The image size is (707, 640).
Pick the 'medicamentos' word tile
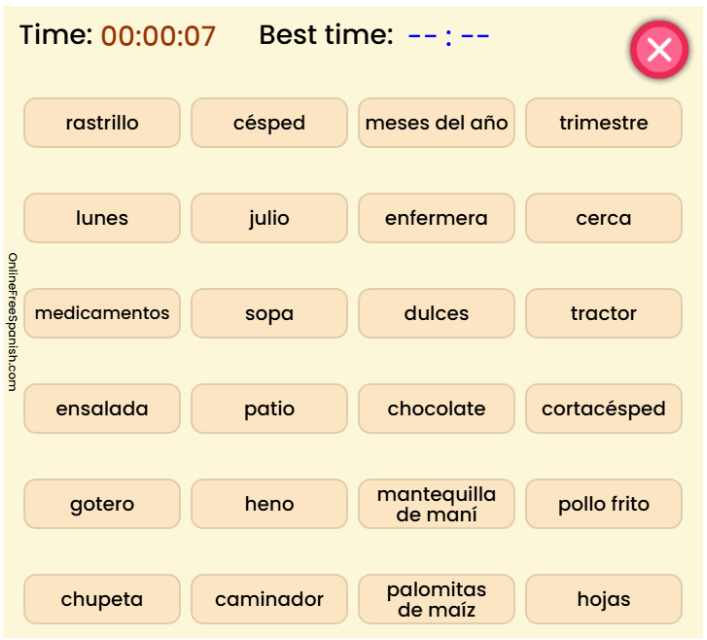[x=102, y=313]
